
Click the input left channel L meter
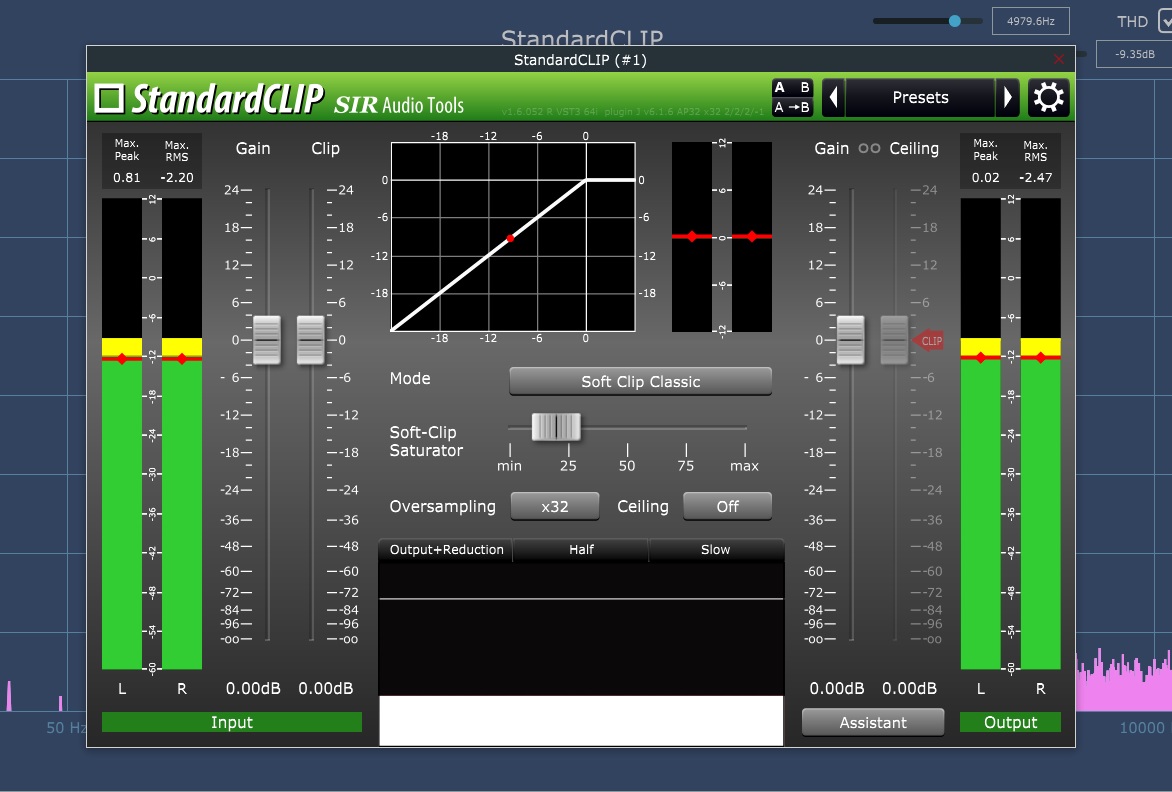122,433
